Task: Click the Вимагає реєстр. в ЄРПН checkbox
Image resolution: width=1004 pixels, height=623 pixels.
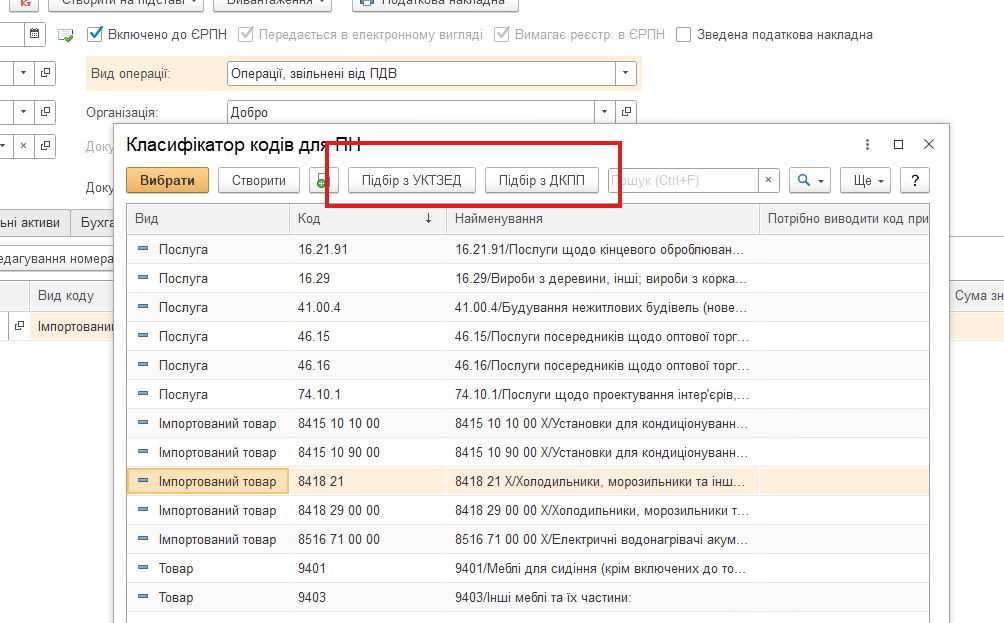Action: pyautogui.click(x=502, y=34)
